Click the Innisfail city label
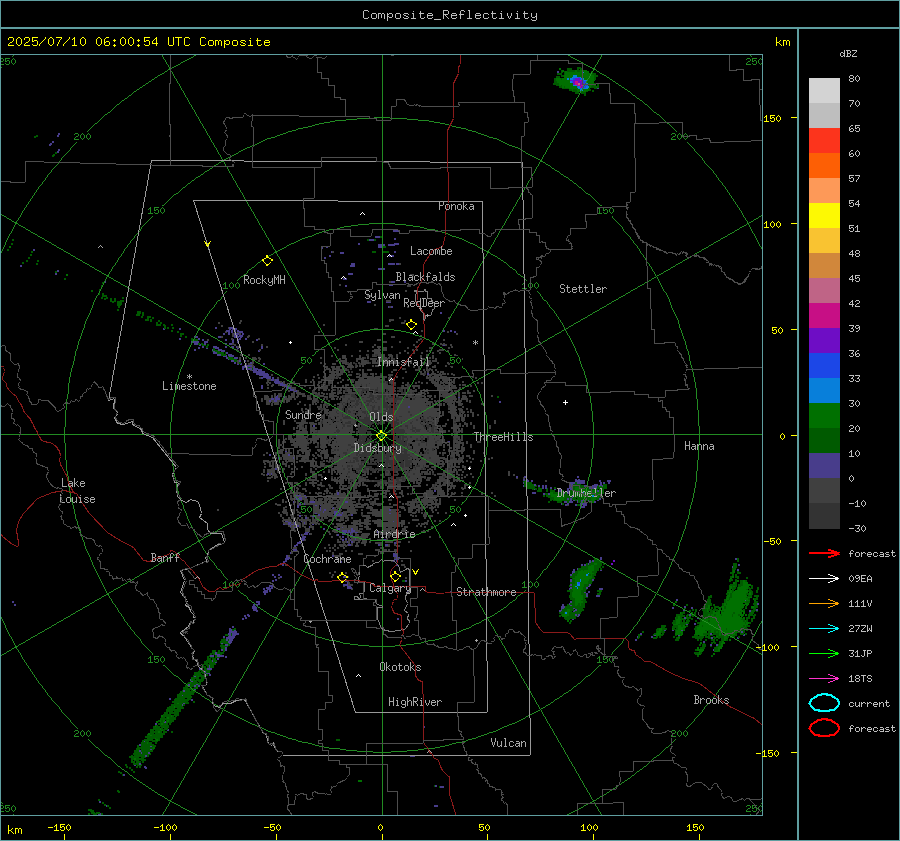This screenshot has height=841, width=900. coord(404,362)
